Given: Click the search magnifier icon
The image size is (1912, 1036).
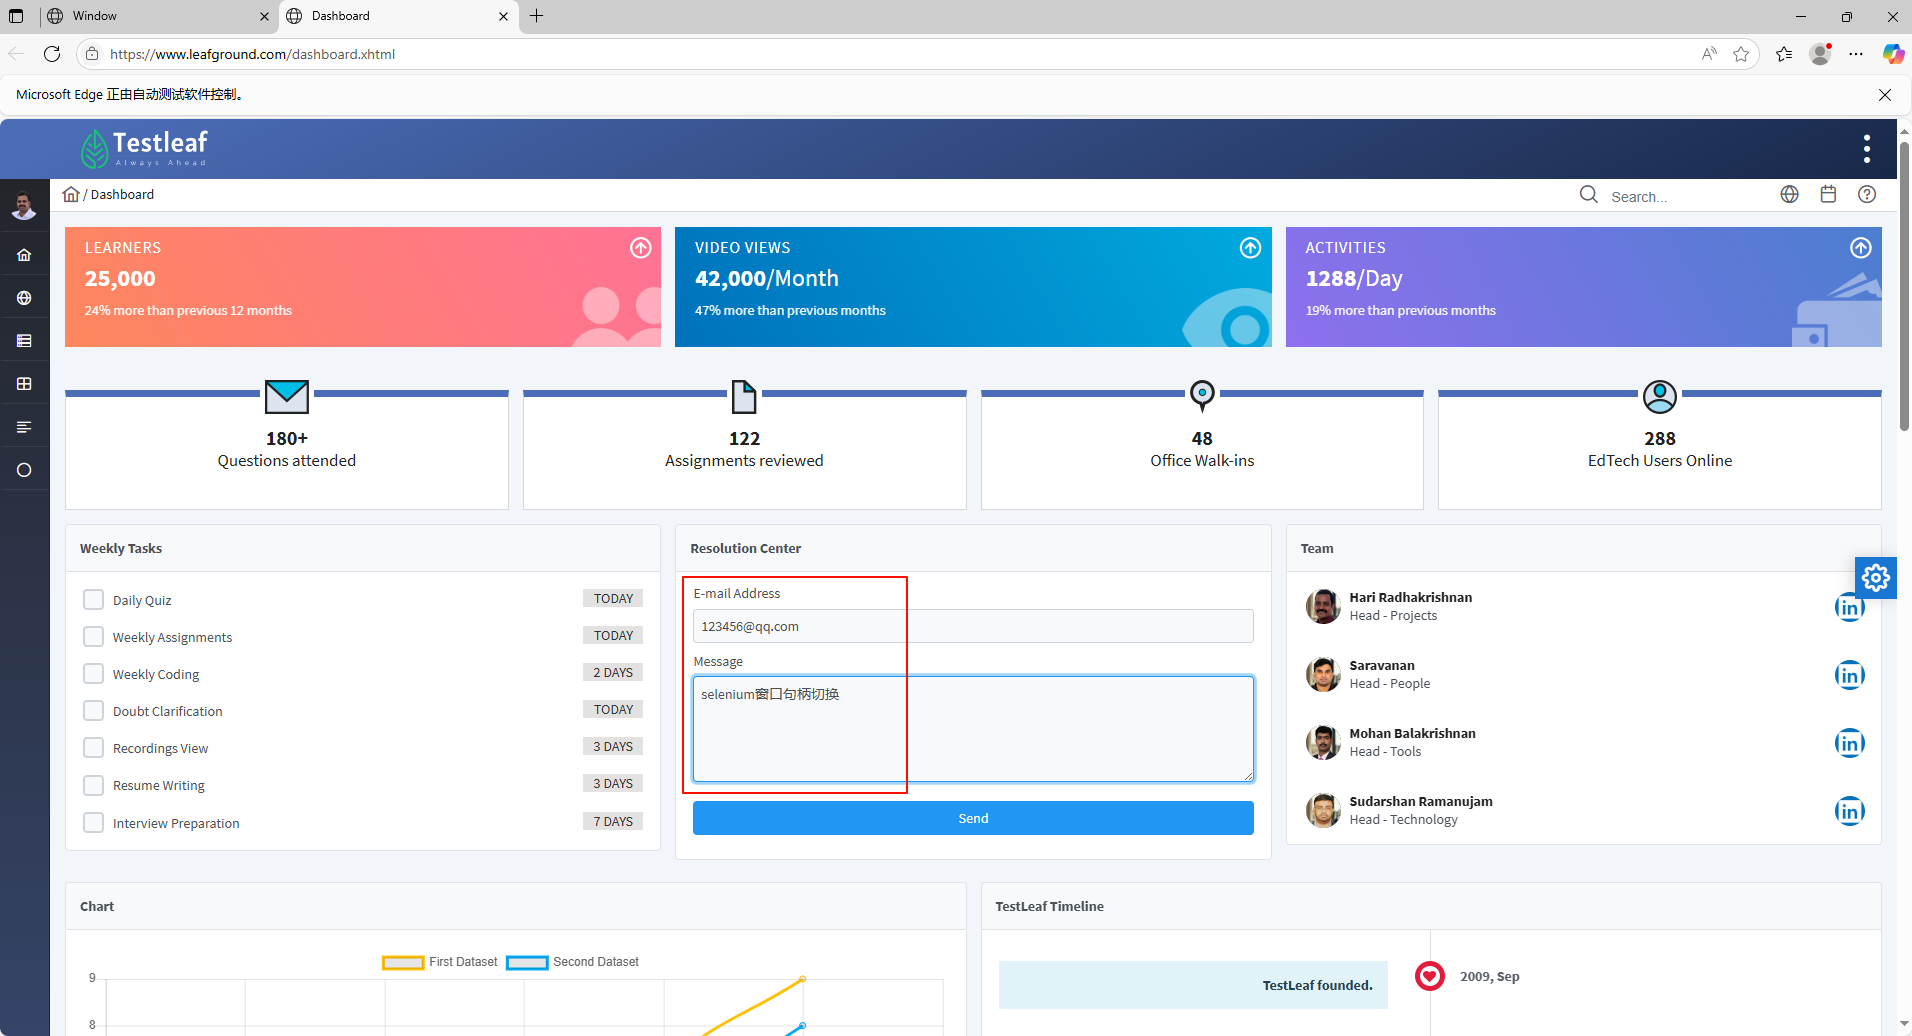Looking at the screenshot, I should click(1588, 195).
